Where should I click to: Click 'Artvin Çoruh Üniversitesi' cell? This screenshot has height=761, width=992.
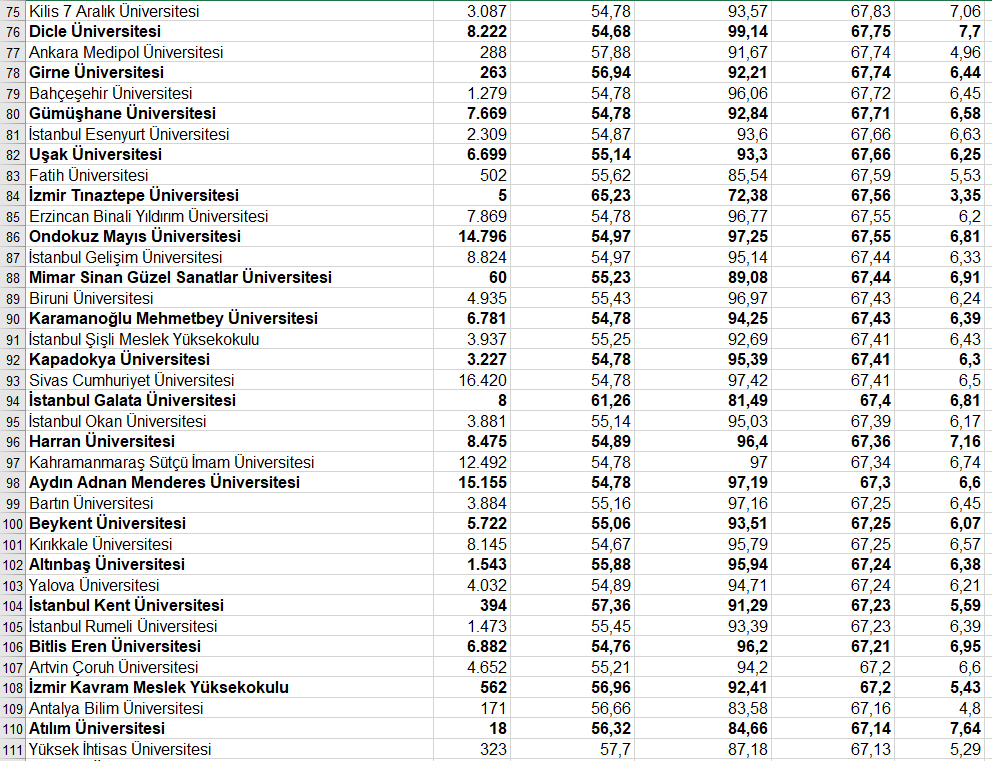click(229, 667)
